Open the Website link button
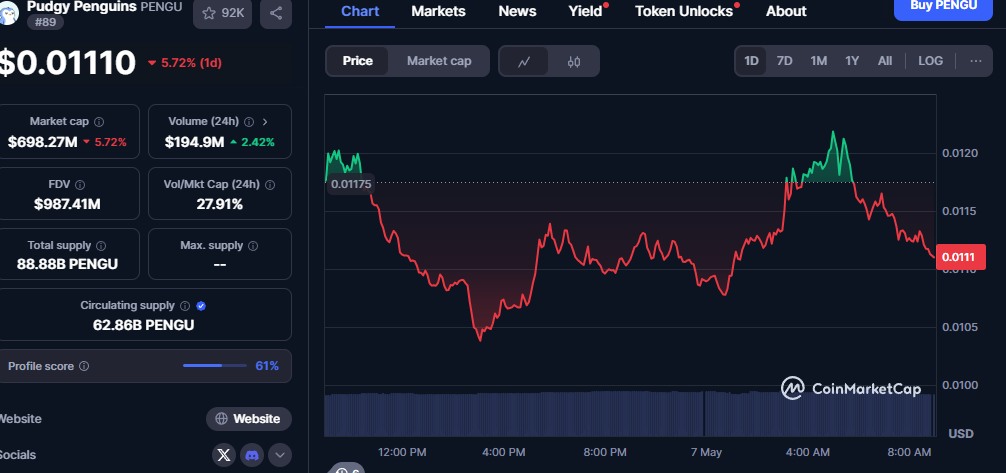 (x=249, y=419)
